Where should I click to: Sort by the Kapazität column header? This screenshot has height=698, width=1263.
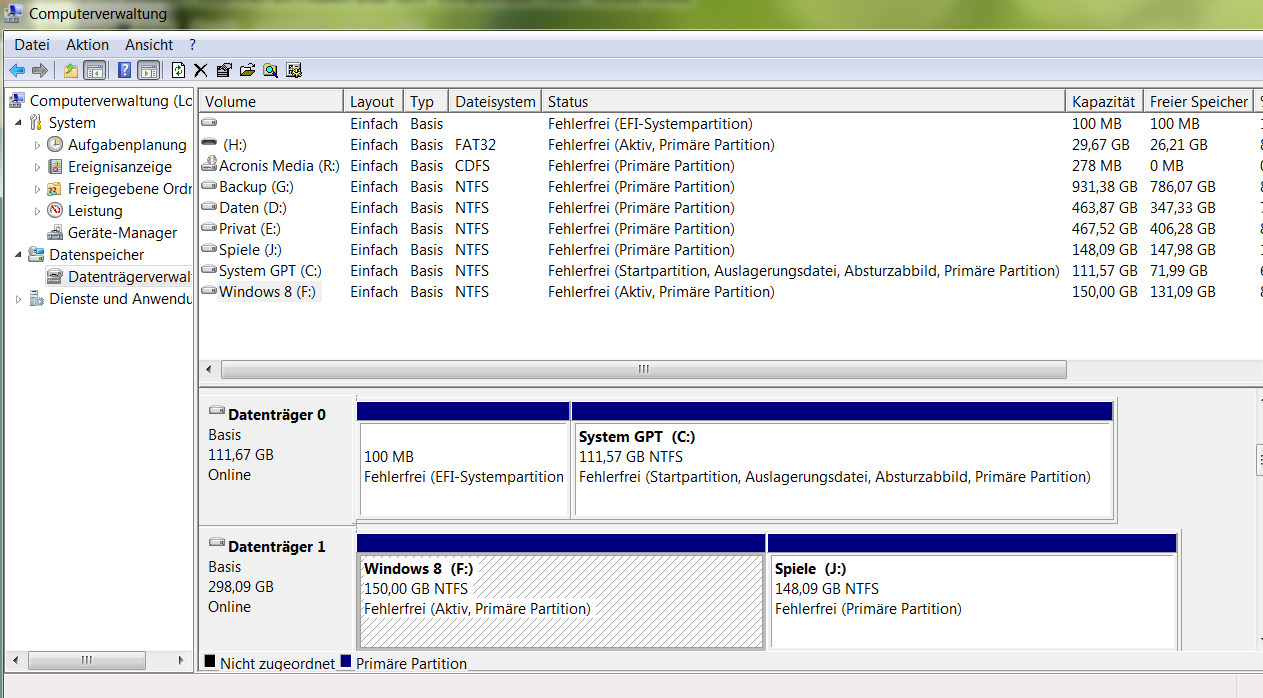click(1104, 102)
